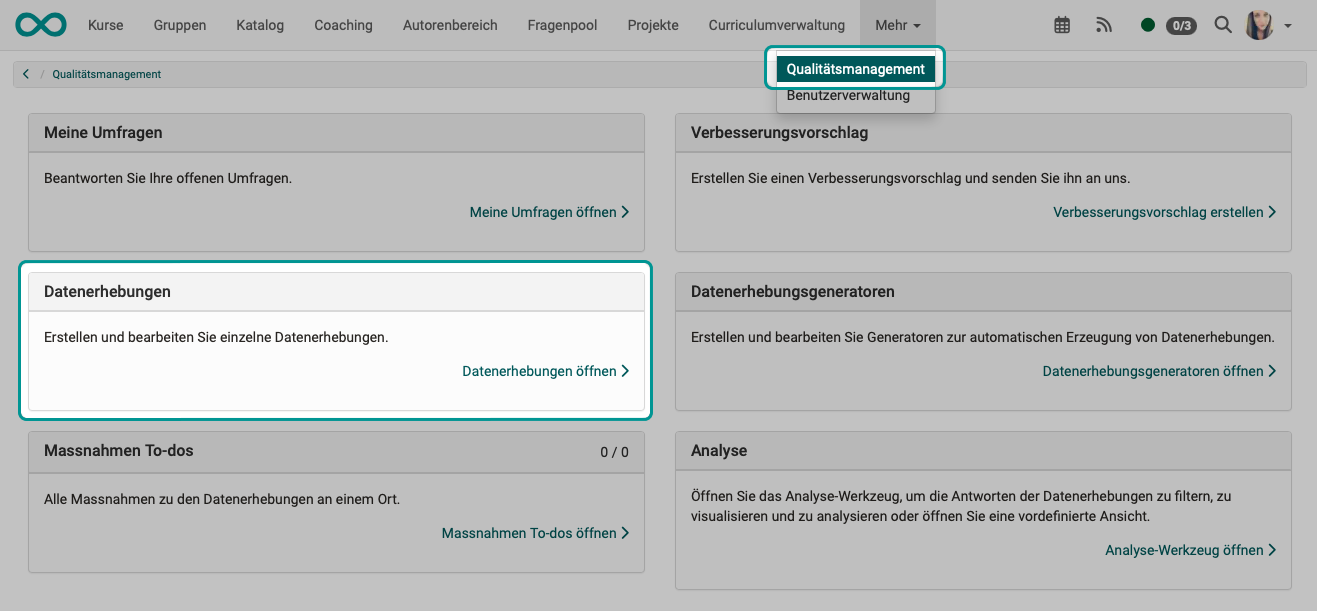Open Datenerhebungen öffnen link
This screenshot has height=611, width=1317.
[545, 370]
